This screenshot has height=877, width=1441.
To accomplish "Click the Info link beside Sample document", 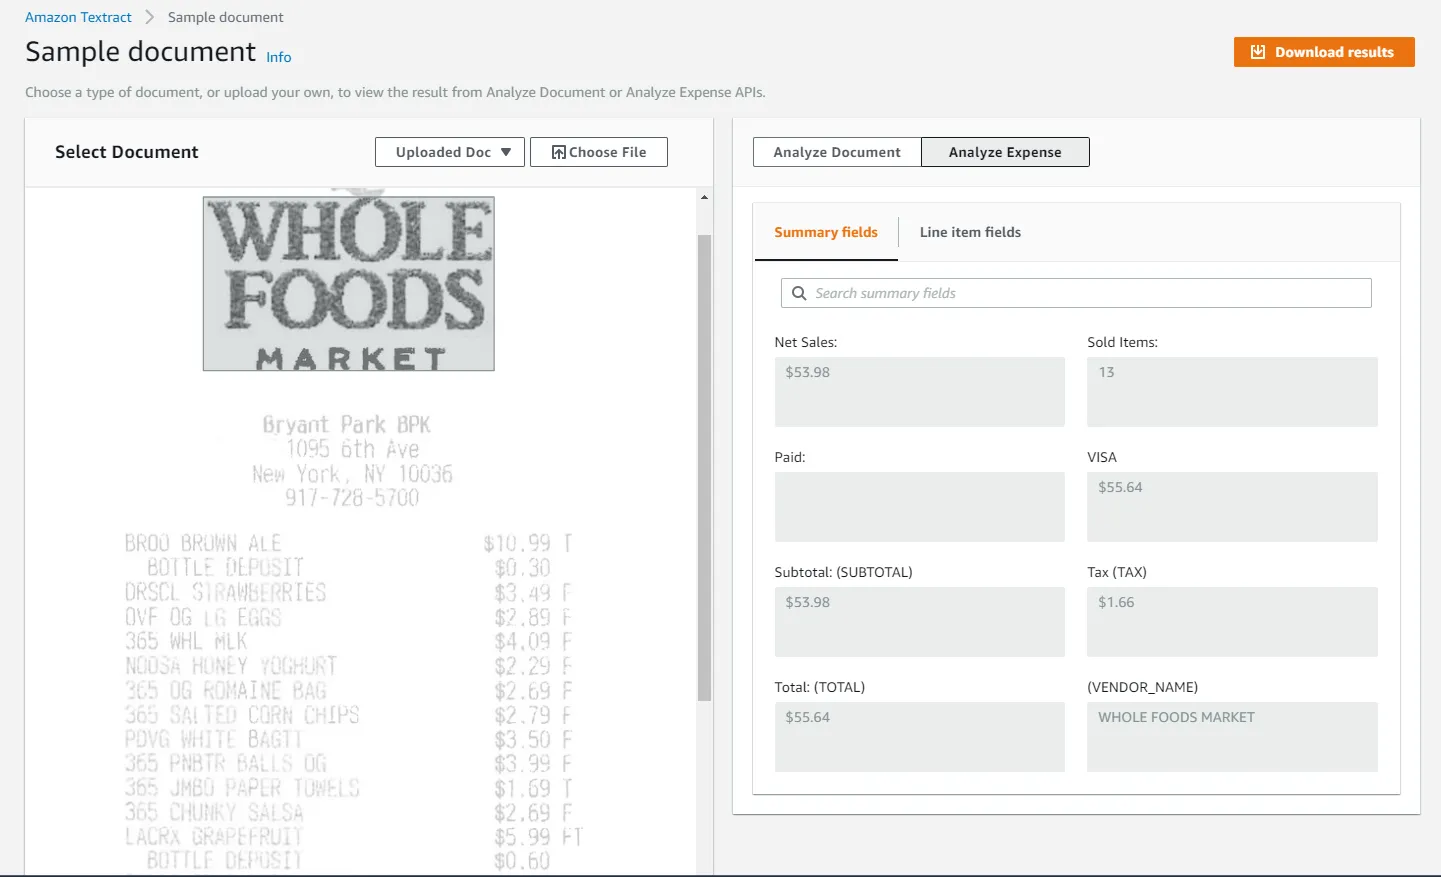I will point(278,57).
